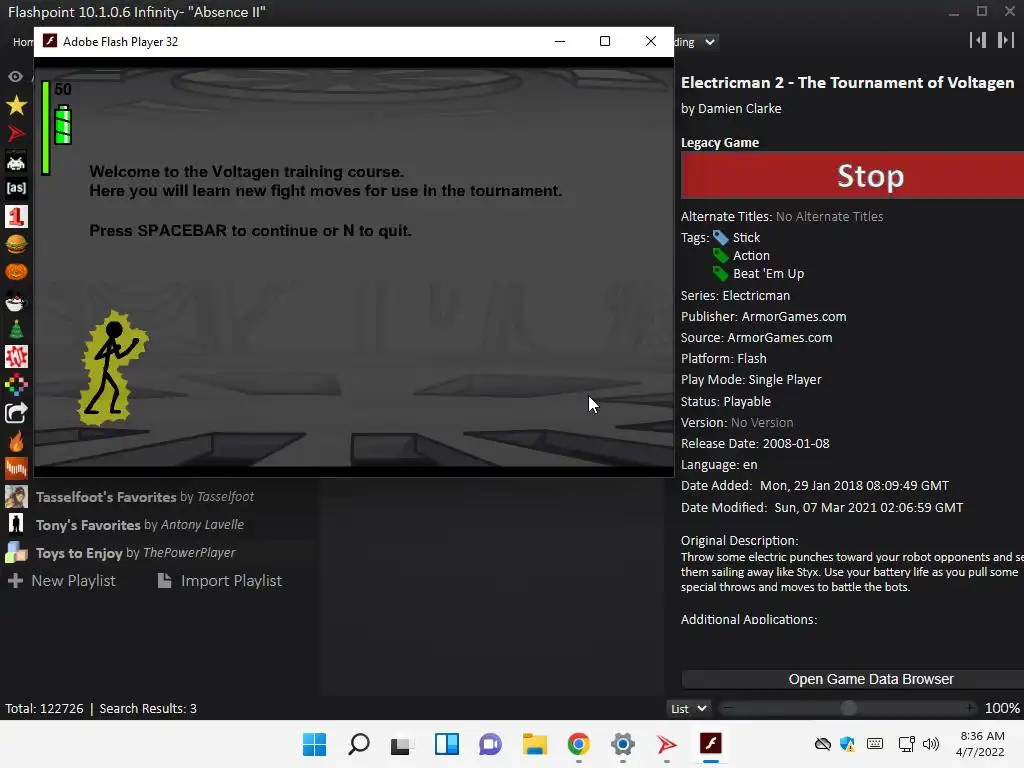Click the Play Mode: Single Player text
The height and width of the screenshot is (768, 1024).
[751, 379]
